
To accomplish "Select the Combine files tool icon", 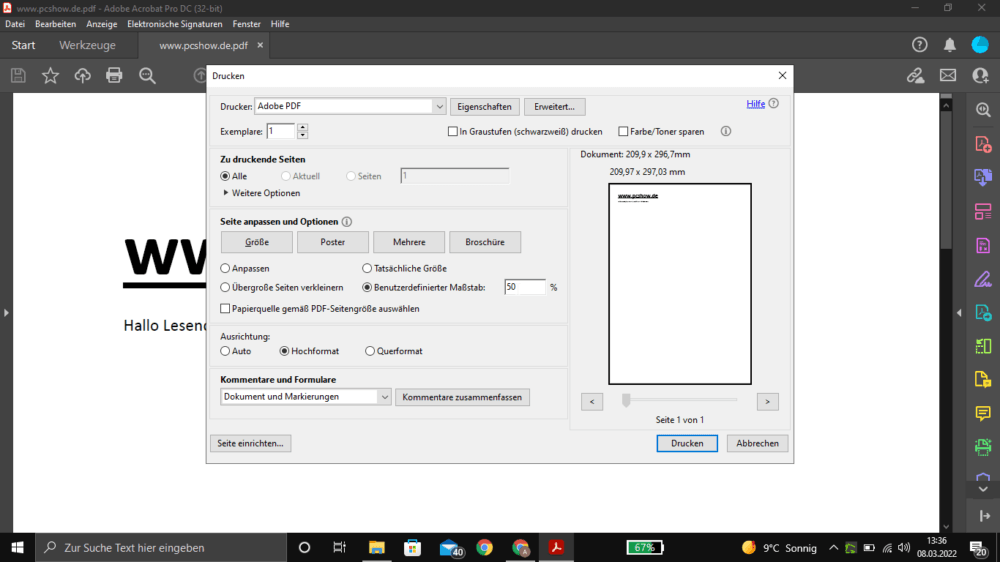I will pos(983,177).
